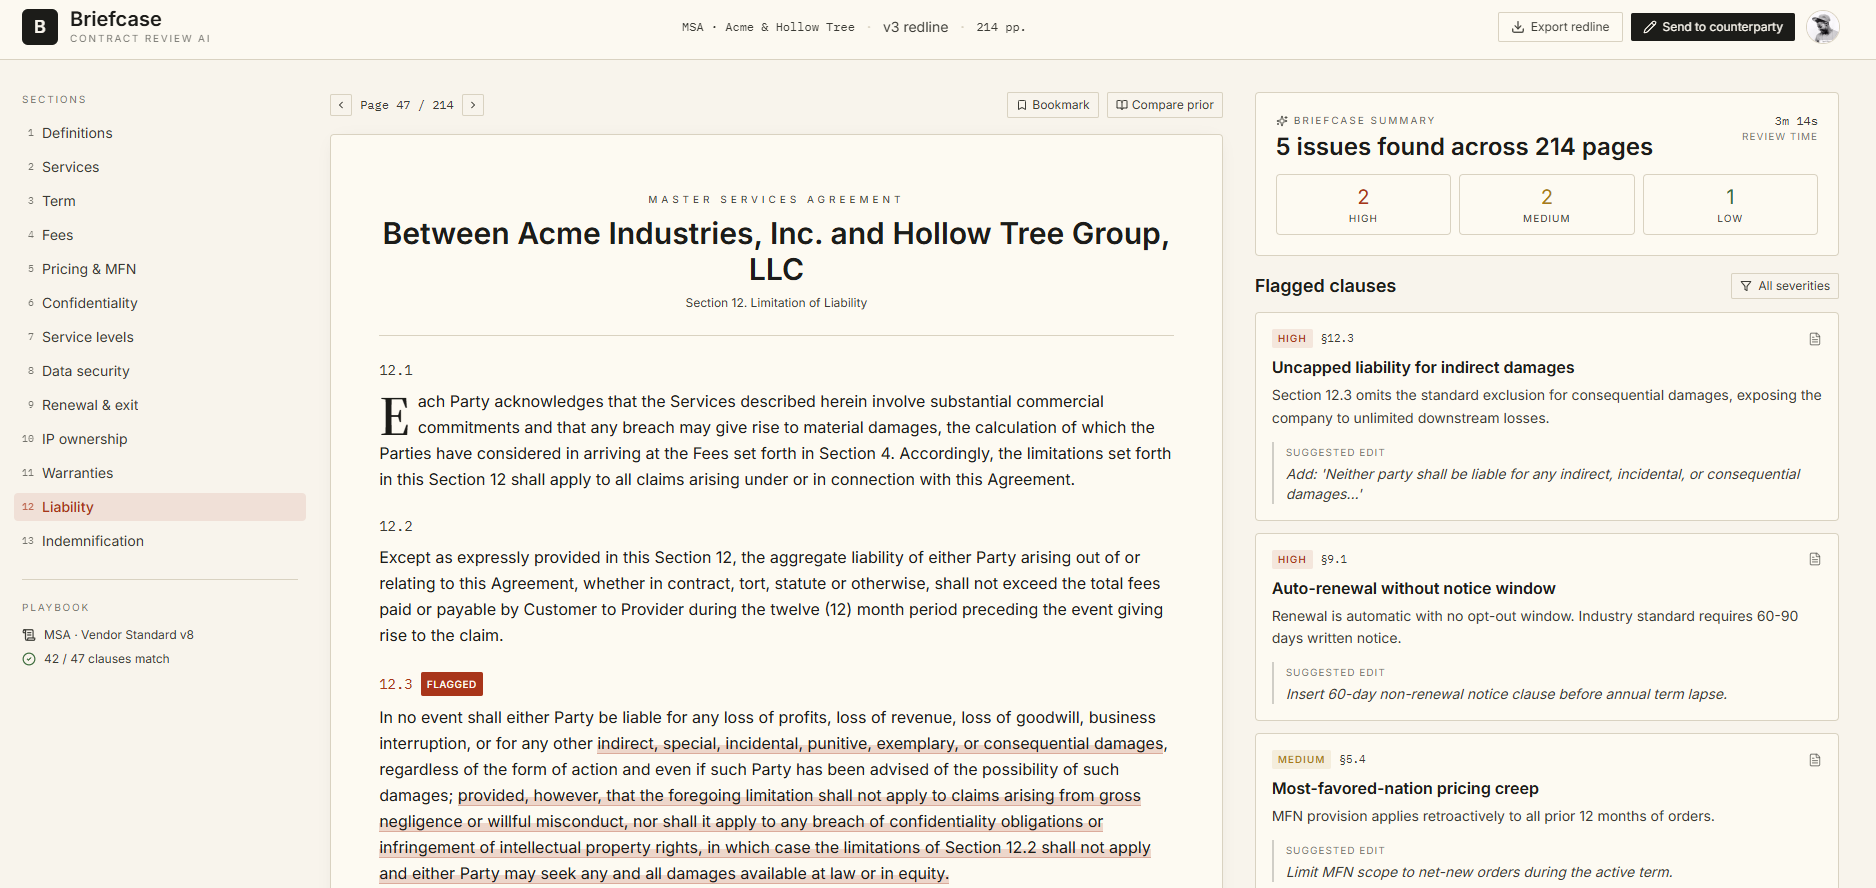Screen dimensions: 1876x888
Task: Select Service levels section
Action: point(160,337)
